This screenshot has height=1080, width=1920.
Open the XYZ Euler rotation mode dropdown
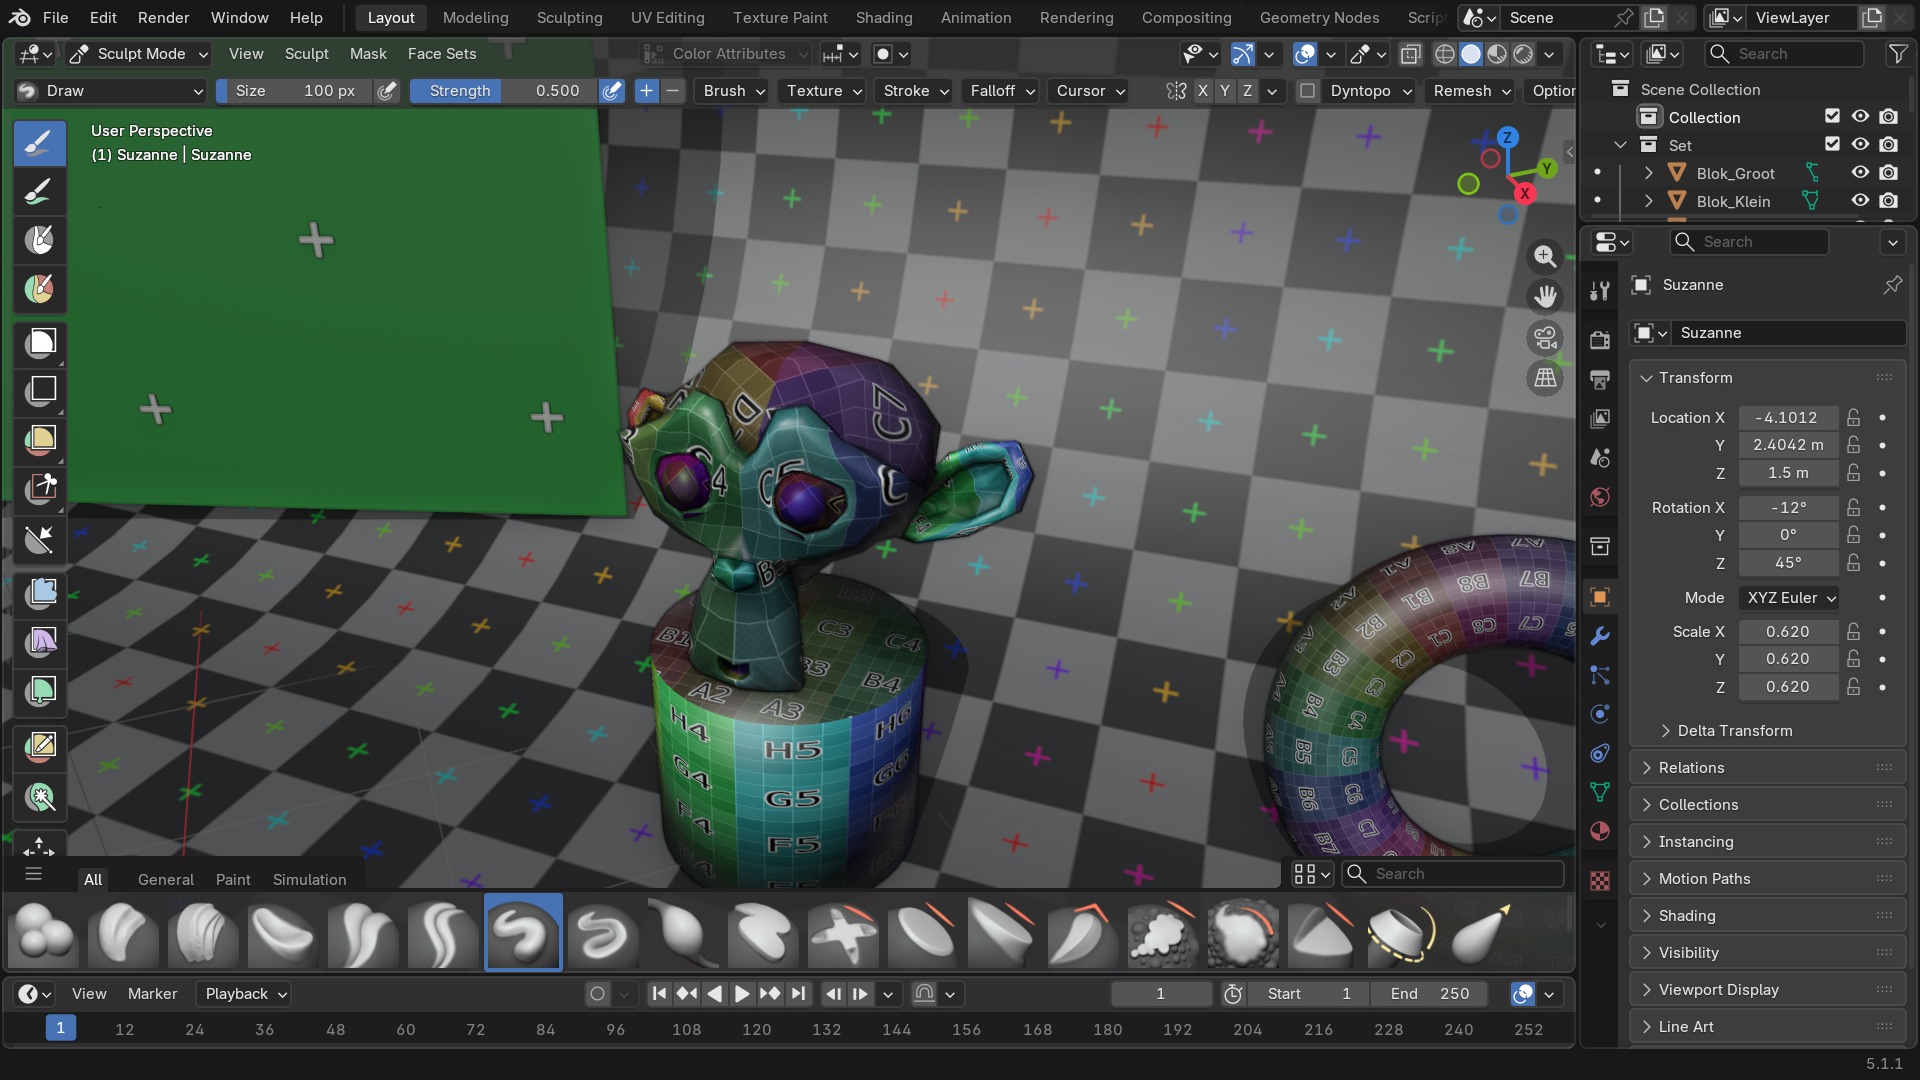click(1789, 598)
